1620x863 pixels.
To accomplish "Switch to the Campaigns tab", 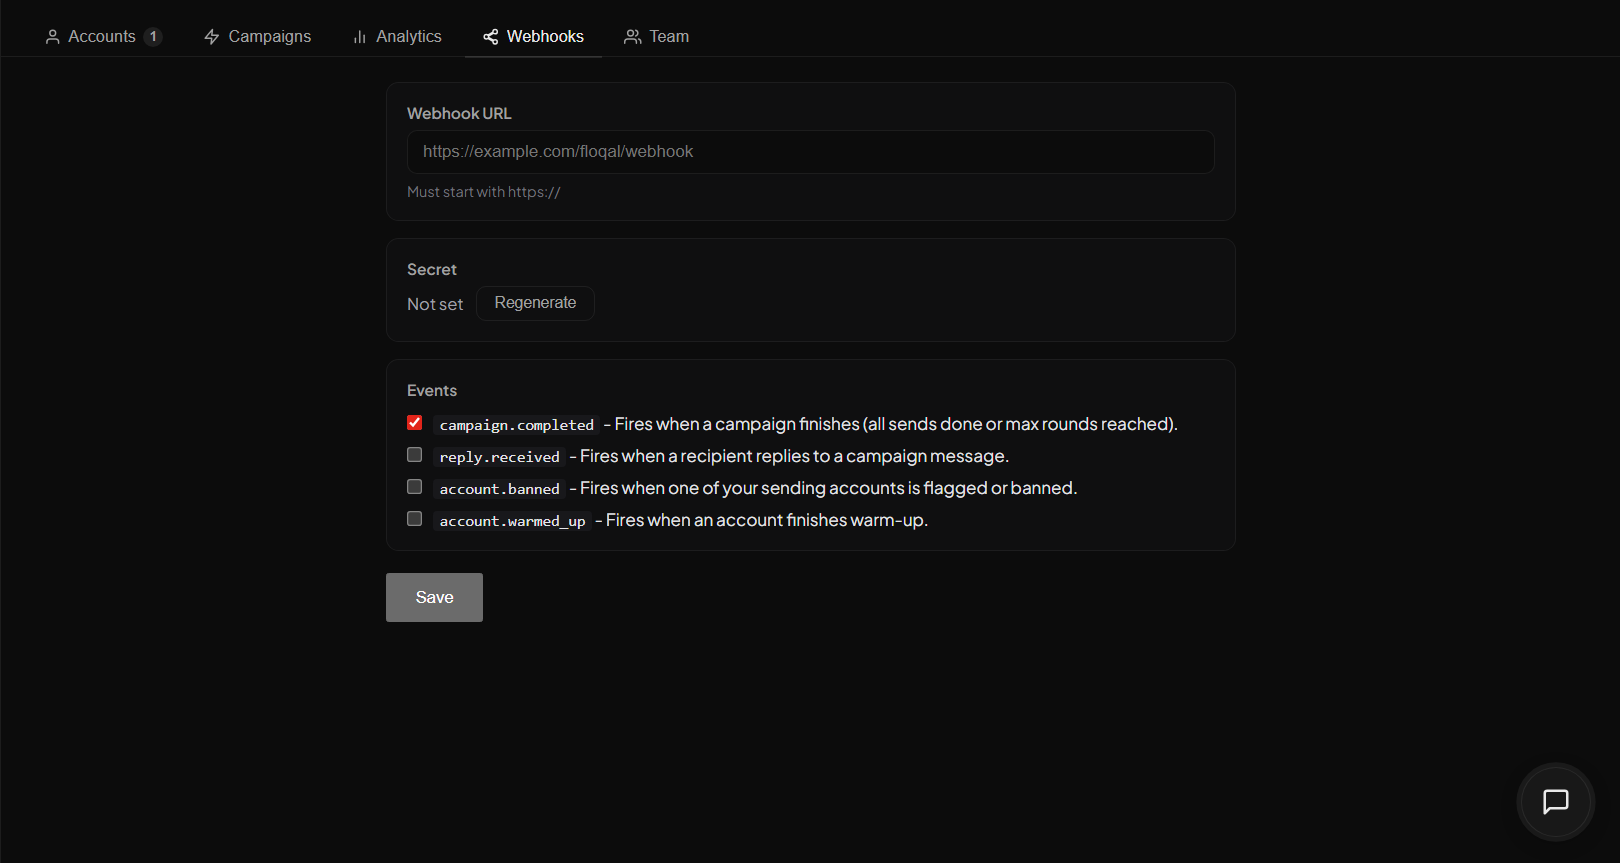I will tap(258, 36).
